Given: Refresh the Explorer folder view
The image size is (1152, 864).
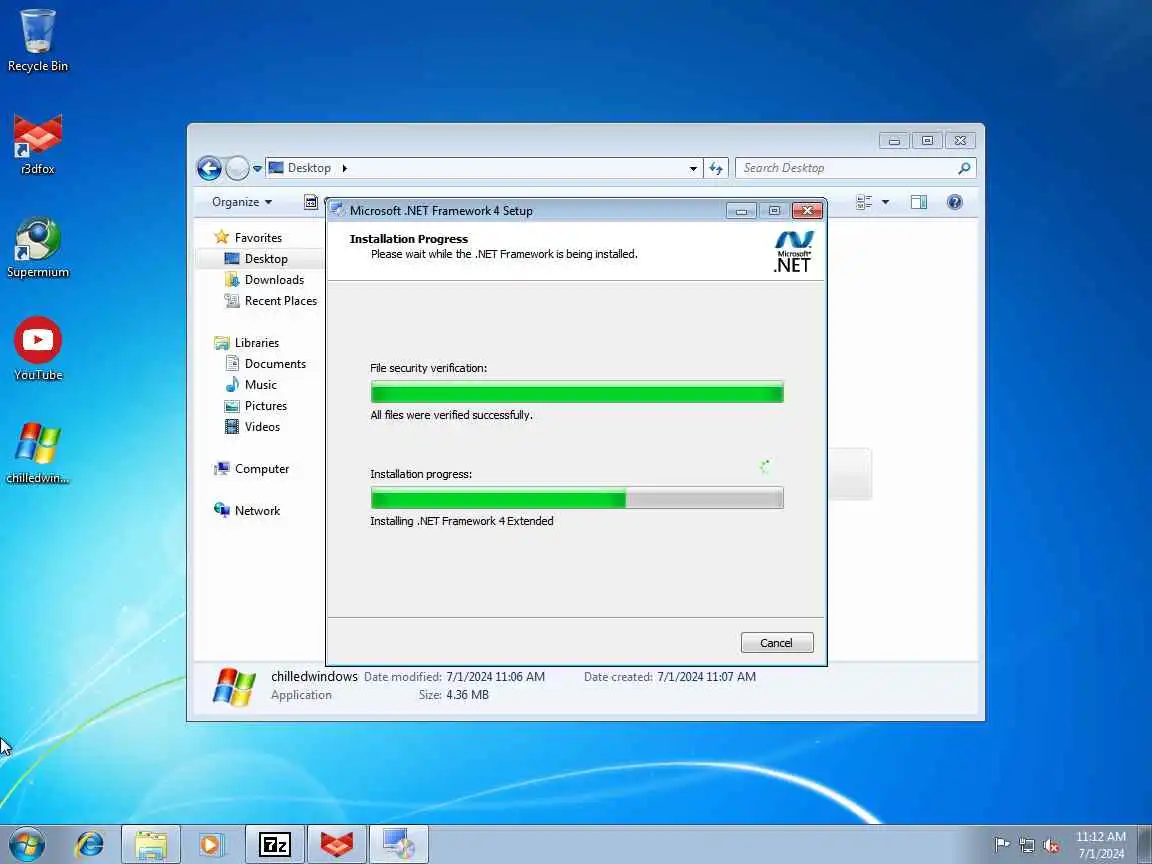Looking at the screenshot, I should (x=716, y=168).
